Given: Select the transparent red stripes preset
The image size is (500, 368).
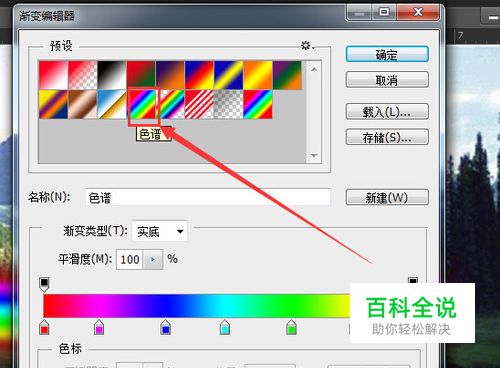Looking at the screenshot, I should point(200,104).
